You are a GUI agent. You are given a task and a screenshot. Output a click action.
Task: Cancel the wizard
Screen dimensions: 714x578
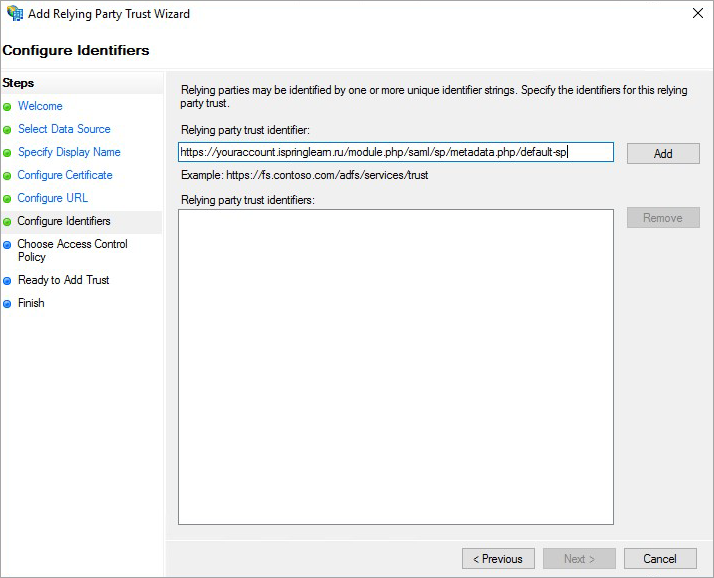point(660,558)
